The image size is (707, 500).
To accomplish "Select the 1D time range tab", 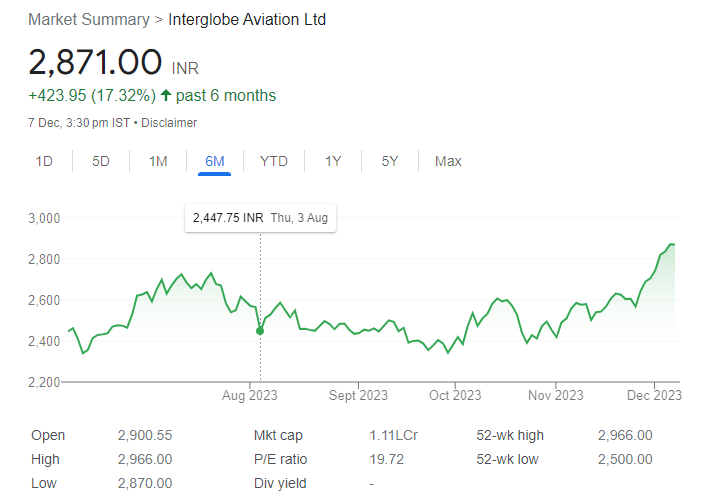I will click(x=44, y=161).
